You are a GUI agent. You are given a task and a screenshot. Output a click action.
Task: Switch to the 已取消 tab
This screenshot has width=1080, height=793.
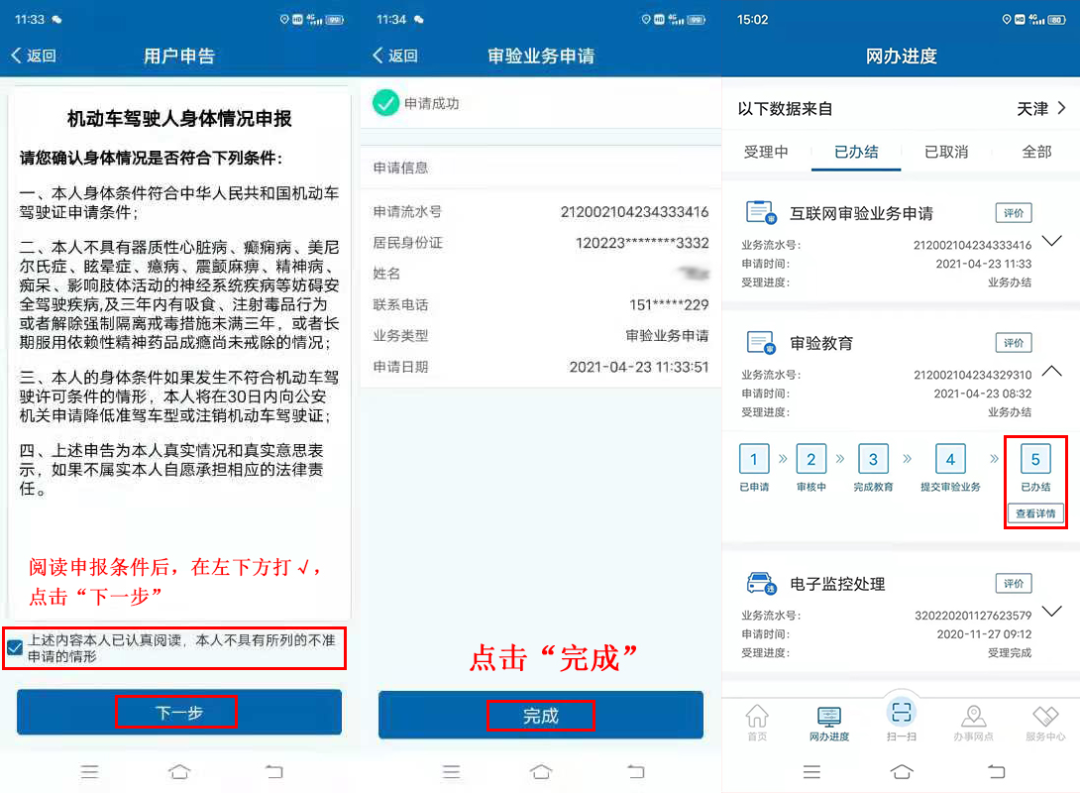pos(946,150)
